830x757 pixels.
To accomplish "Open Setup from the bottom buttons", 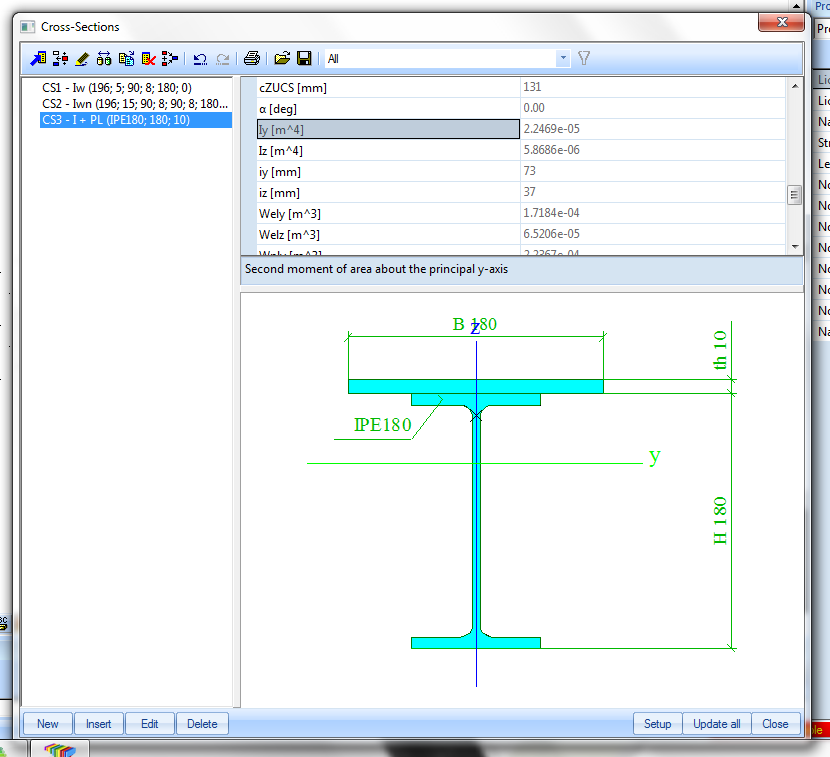I will click(x=657, y=724).
